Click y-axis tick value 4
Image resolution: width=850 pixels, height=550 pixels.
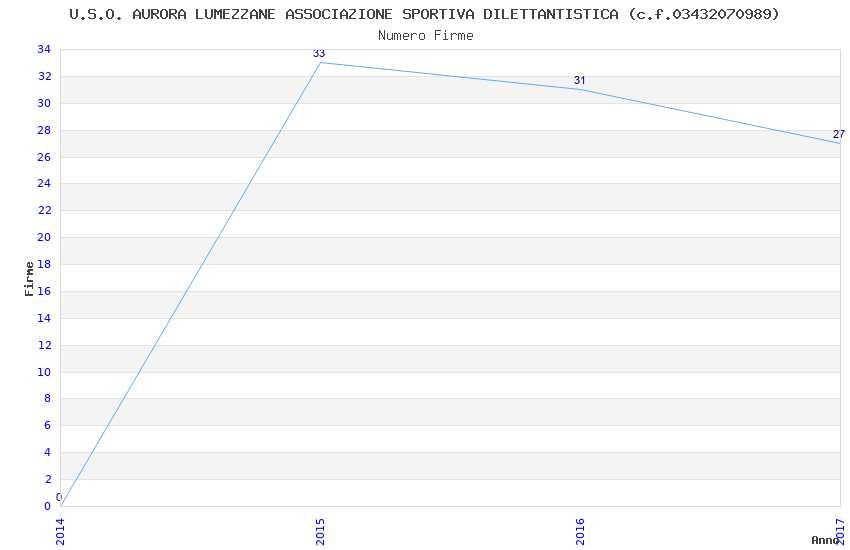[48, 452]
